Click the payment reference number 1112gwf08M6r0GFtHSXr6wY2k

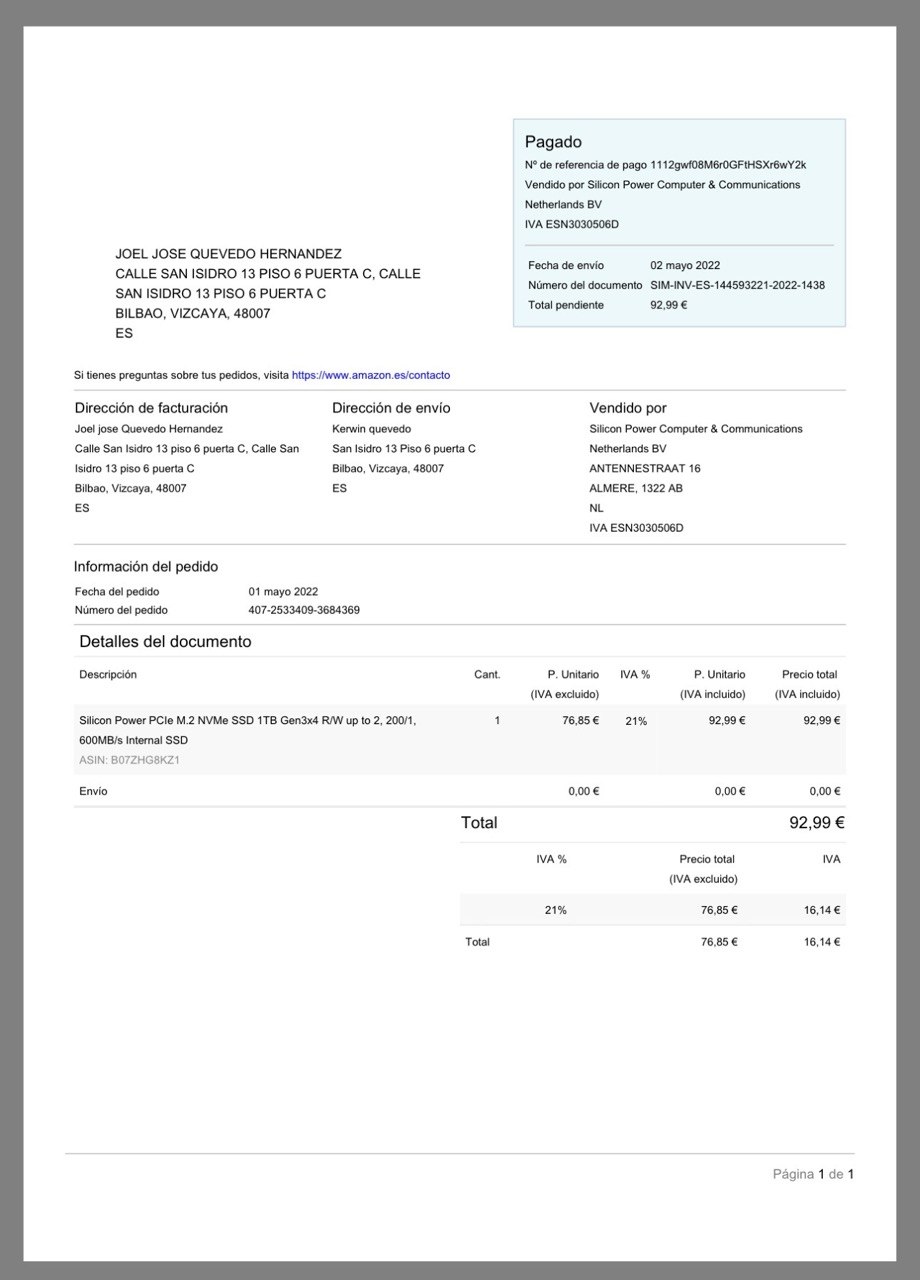728,165
